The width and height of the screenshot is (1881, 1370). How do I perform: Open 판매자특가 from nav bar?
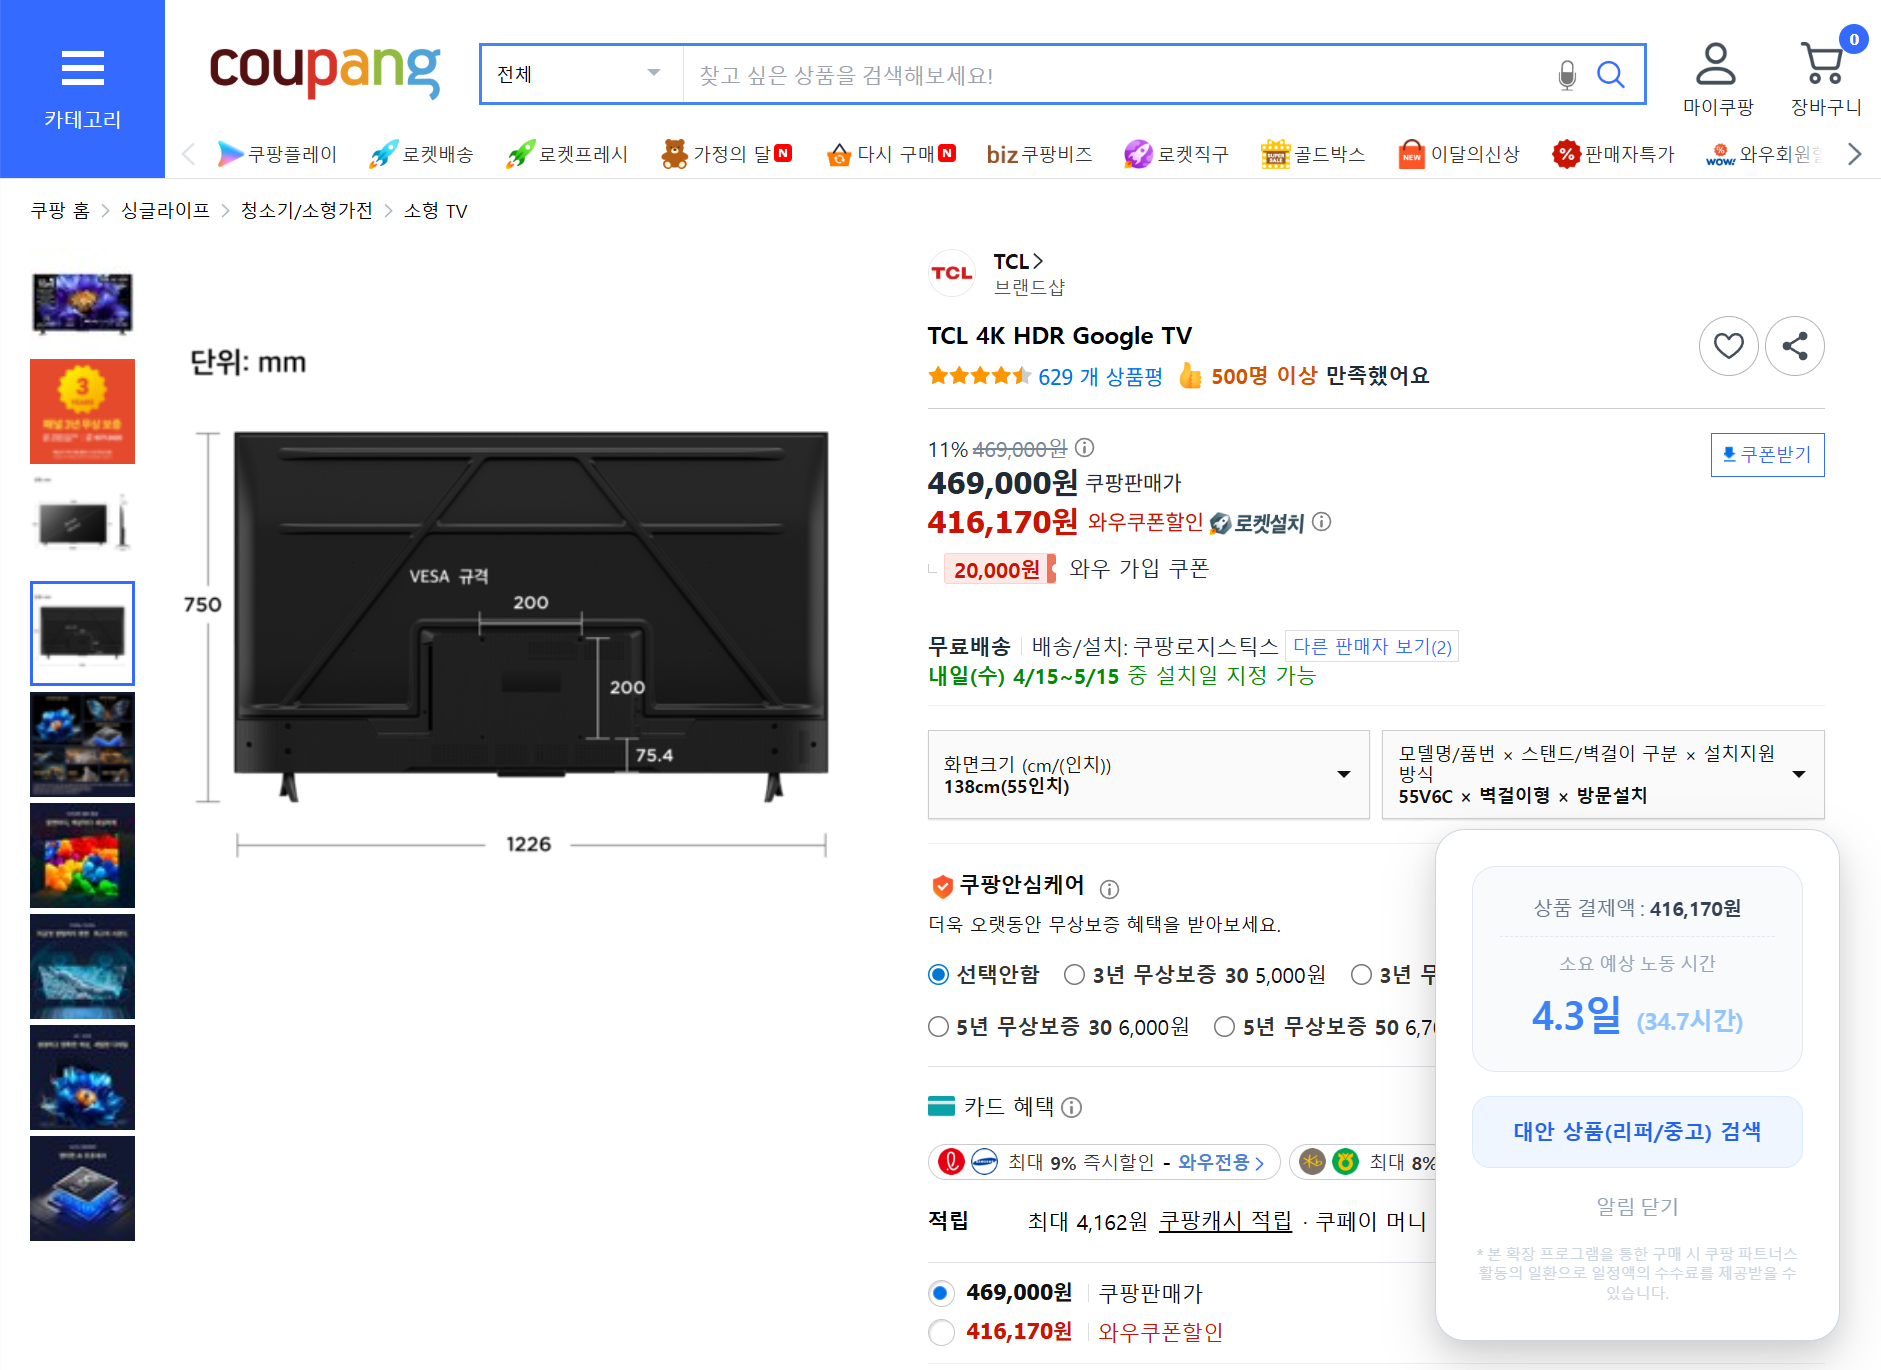click(x=1613, y=154)
